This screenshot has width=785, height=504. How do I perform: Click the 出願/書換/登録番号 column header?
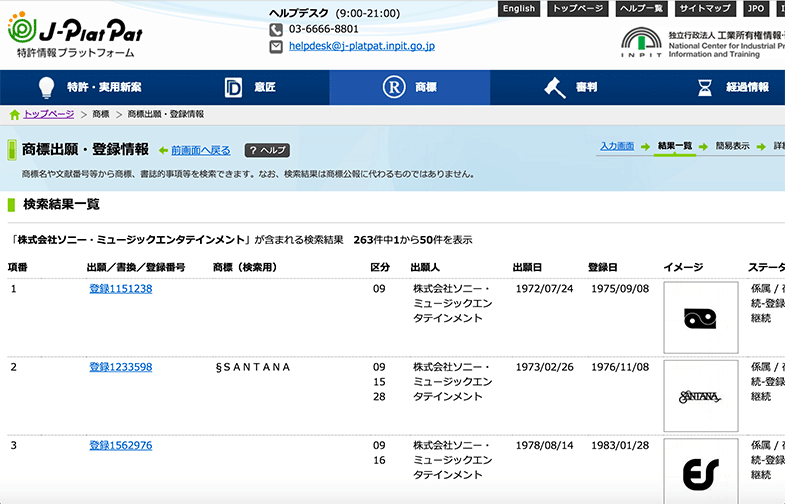click(136, 267)
